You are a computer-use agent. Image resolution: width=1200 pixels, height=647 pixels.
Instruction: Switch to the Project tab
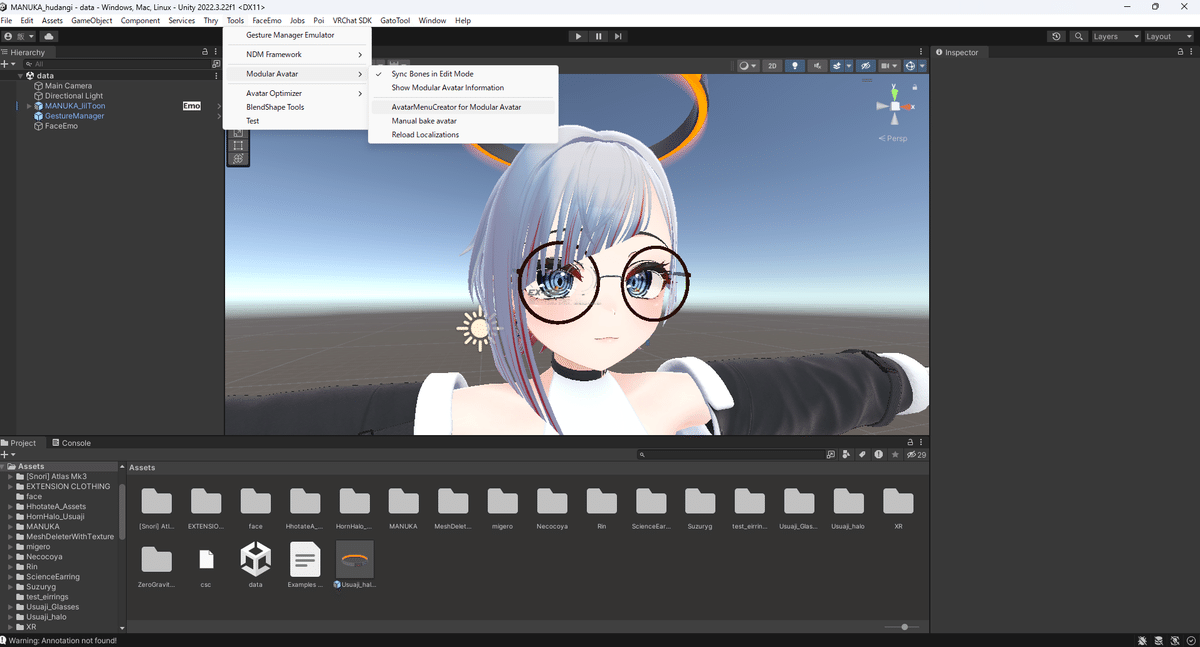[20, 443]
